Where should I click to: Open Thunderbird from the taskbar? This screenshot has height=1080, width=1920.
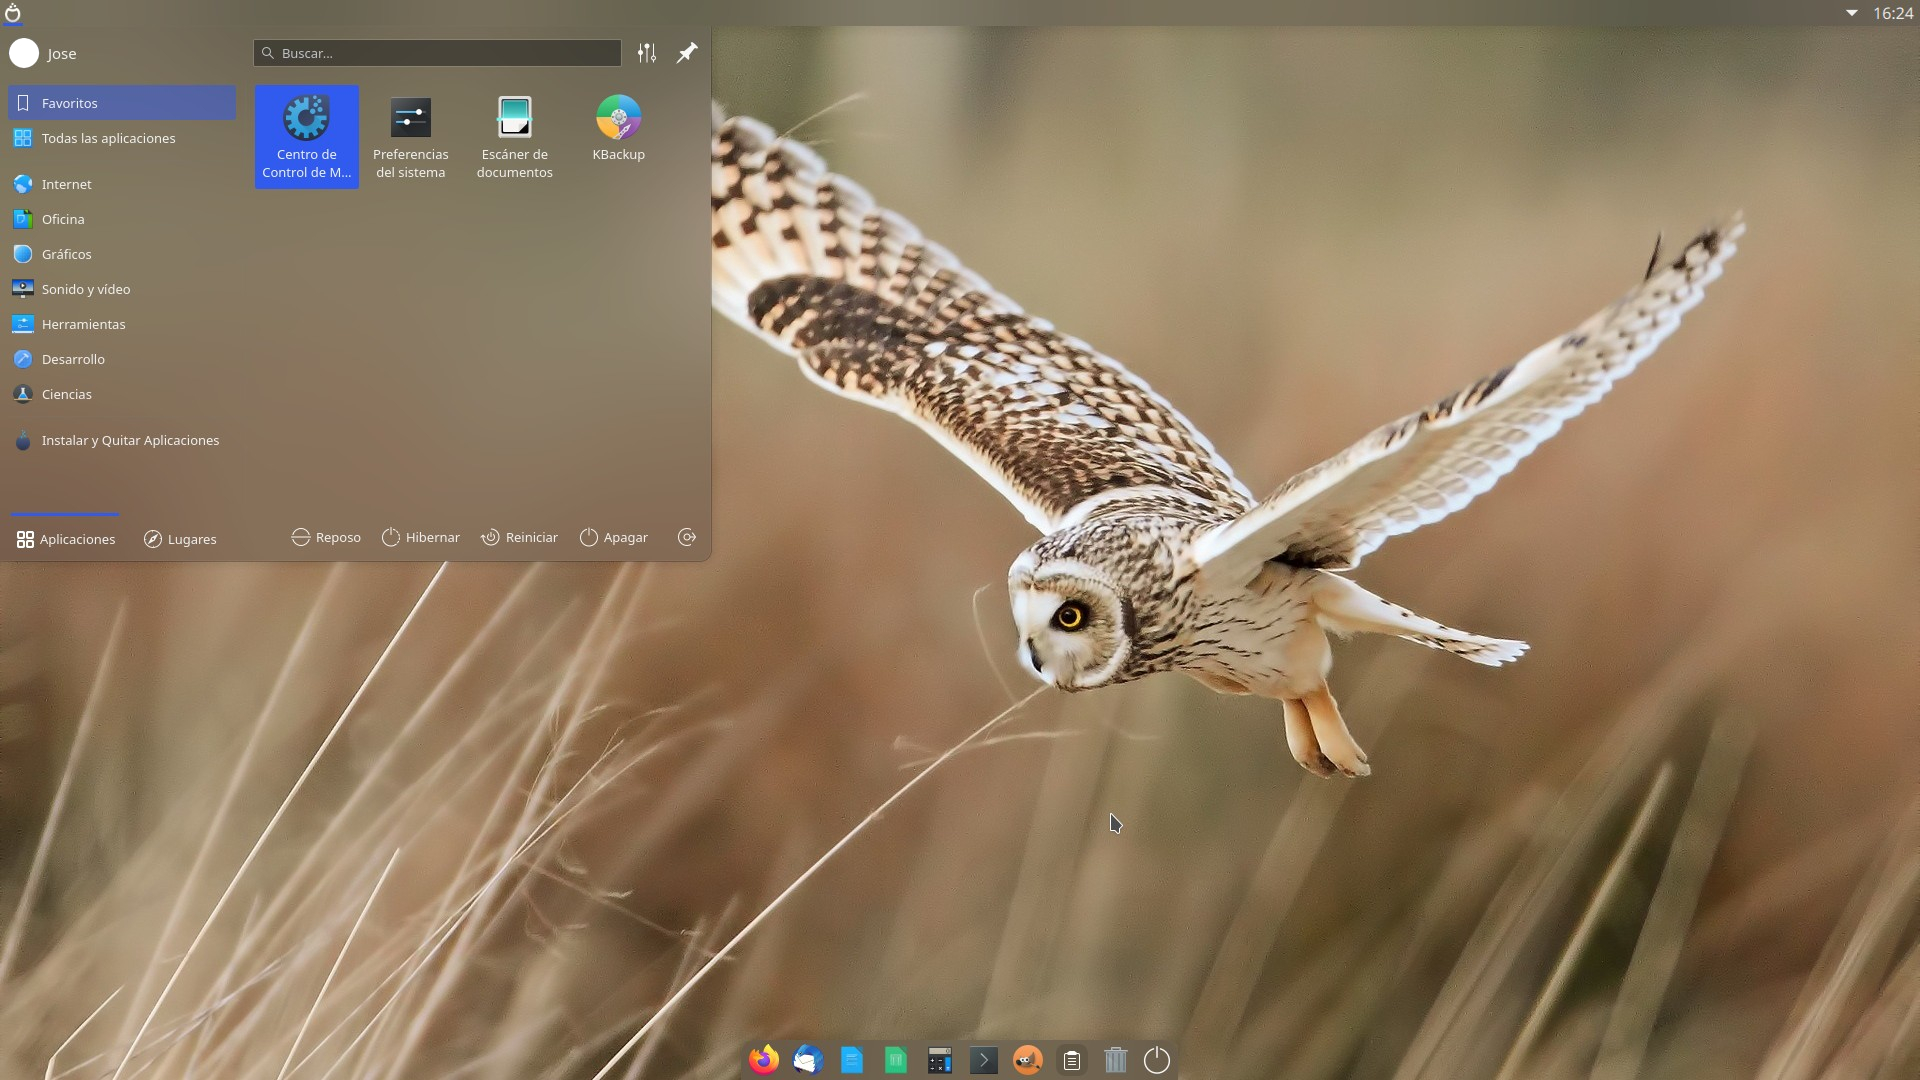pyautogui.click(x=807, y=1060)
